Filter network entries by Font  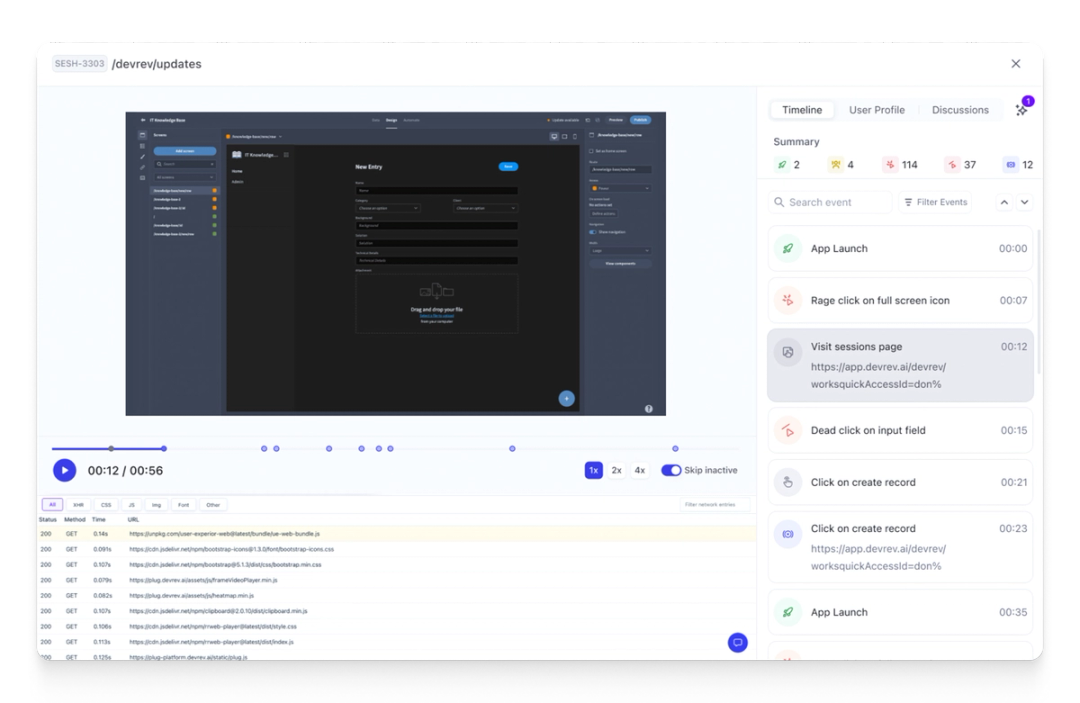(183, 505)
